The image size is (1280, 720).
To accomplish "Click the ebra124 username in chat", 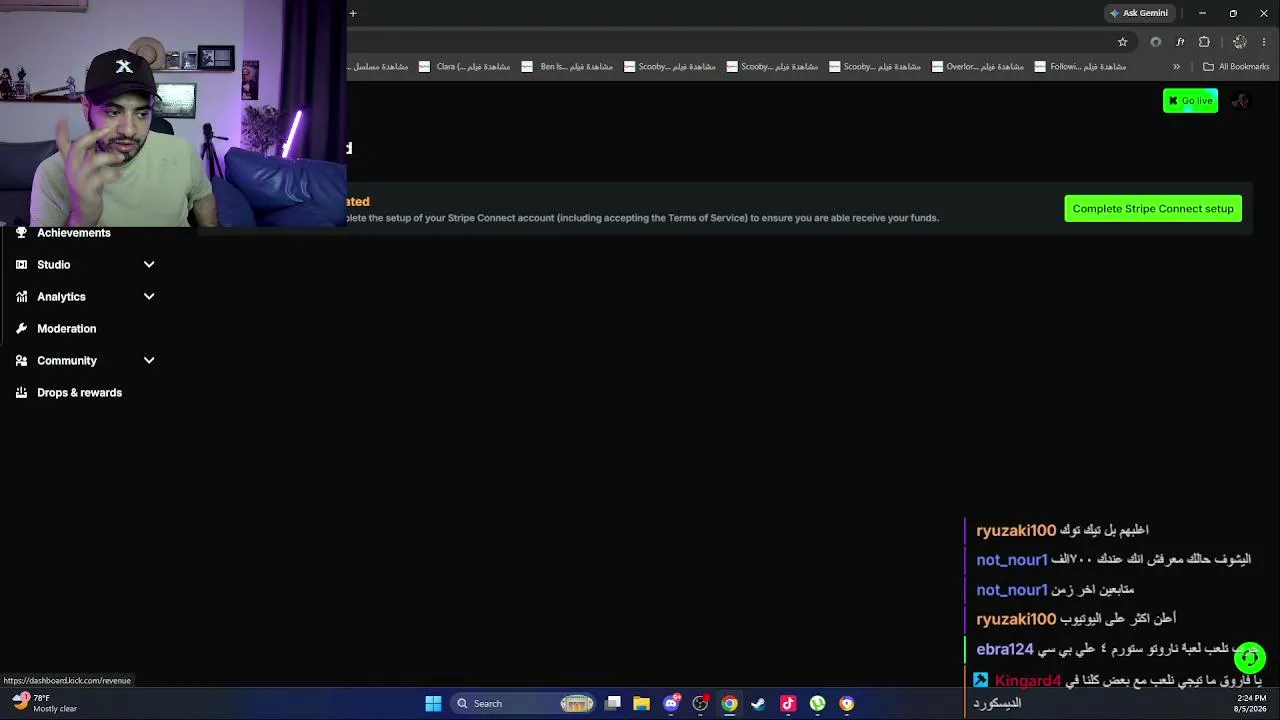I will click(x=1005, y=650).
